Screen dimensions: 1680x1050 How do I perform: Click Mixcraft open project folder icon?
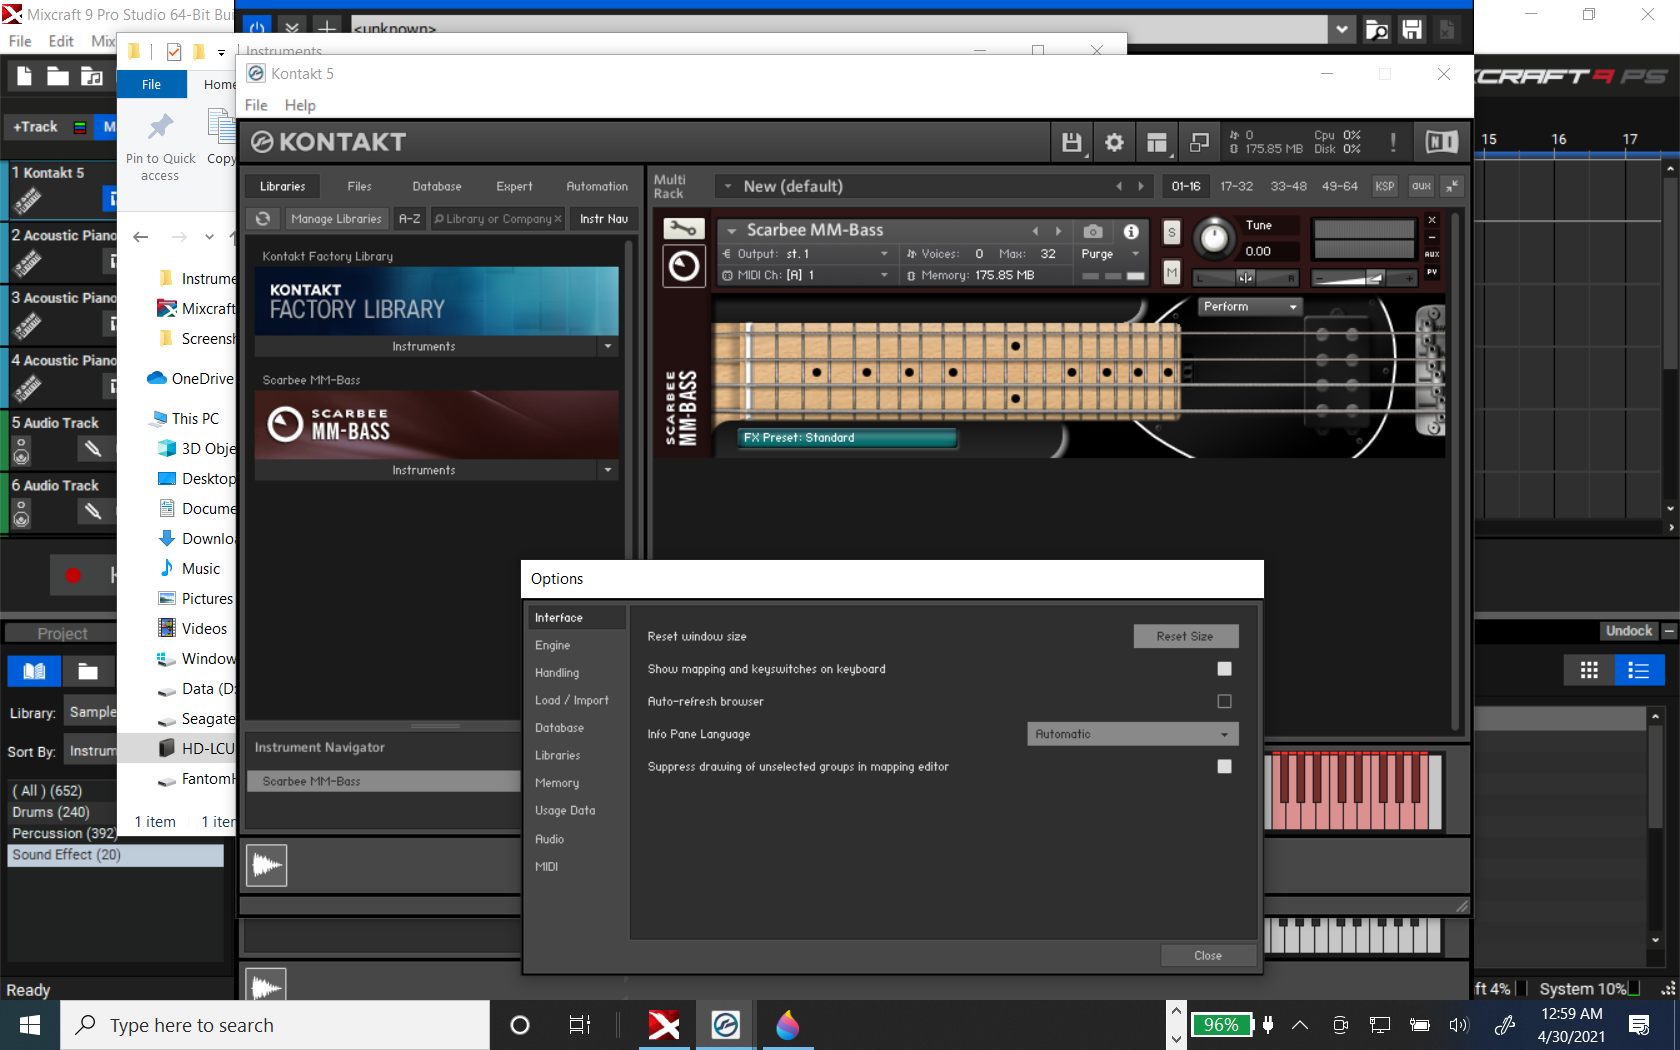58,76
